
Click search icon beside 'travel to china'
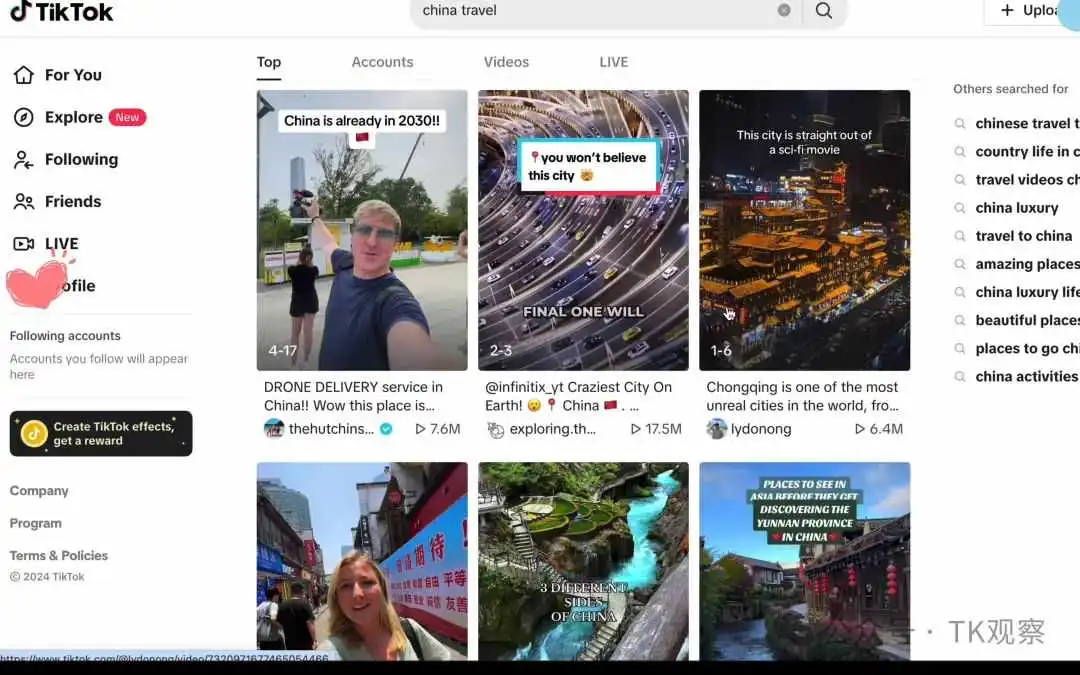click(x=959, y=236)
